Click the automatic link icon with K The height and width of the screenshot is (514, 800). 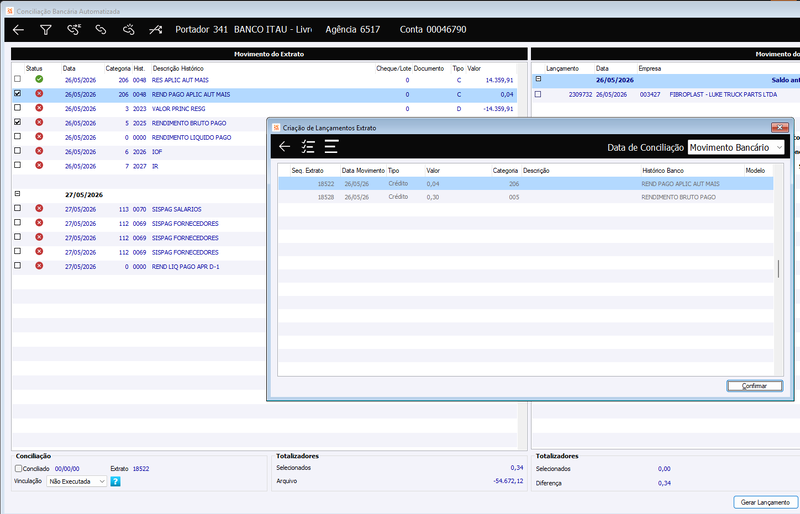[74, 30]
